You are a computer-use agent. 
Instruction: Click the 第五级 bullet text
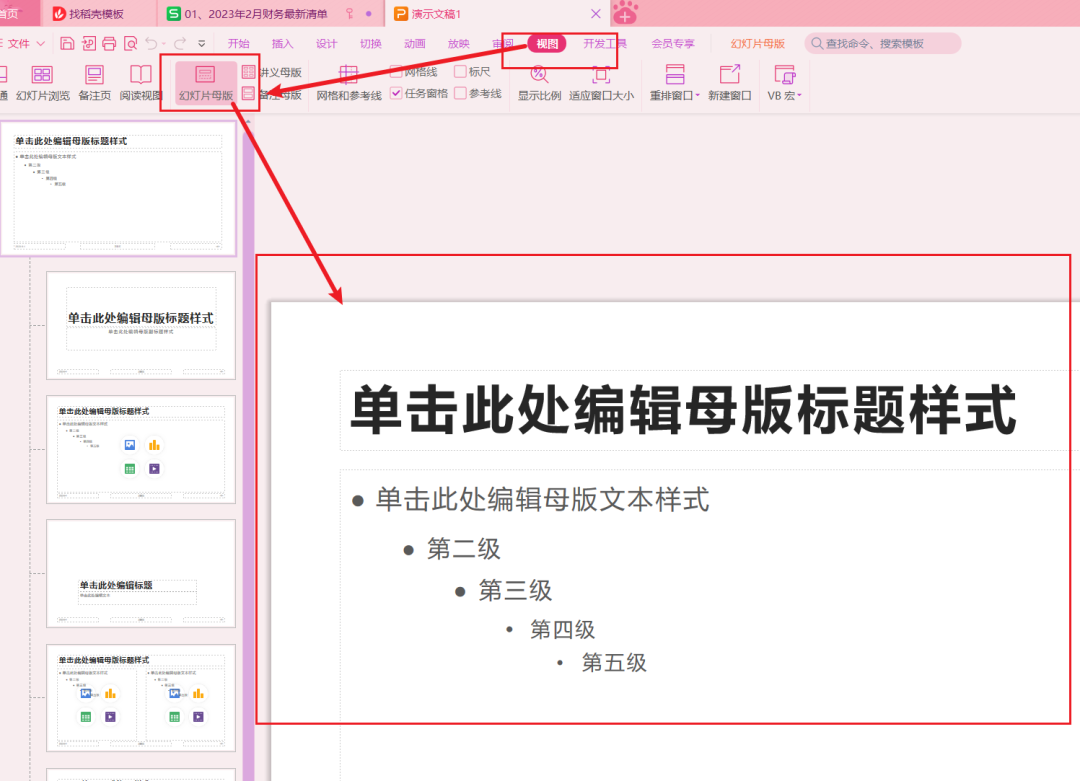pyautogui.click(x=614, y=663)
